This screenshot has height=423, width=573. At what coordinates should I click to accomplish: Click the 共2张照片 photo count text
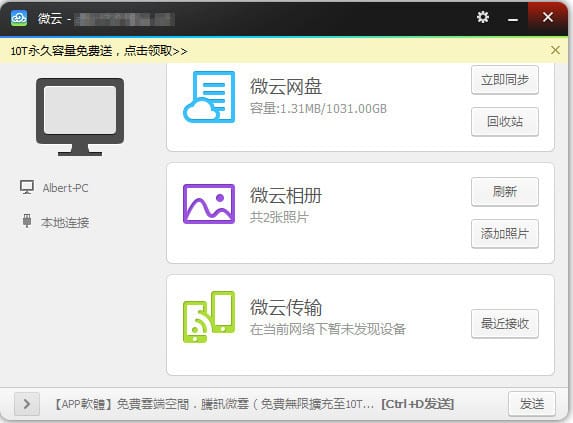point(280,217)
